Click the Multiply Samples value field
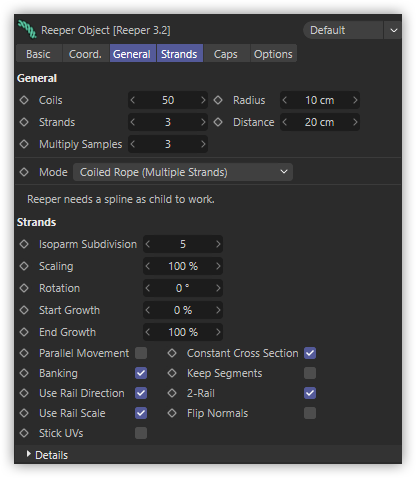This screenshot has height=478, width=416. 168,144
